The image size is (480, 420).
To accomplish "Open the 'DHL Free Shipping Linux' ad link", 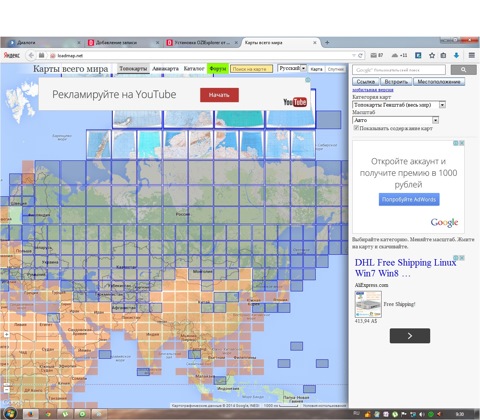I will coord(405,268).
